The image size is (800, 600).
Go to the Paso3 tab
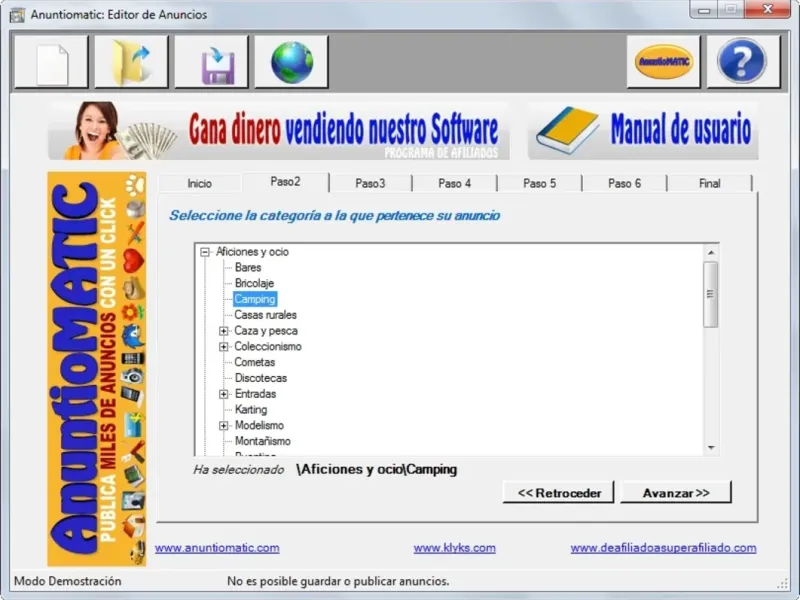[x=370, y=184]
